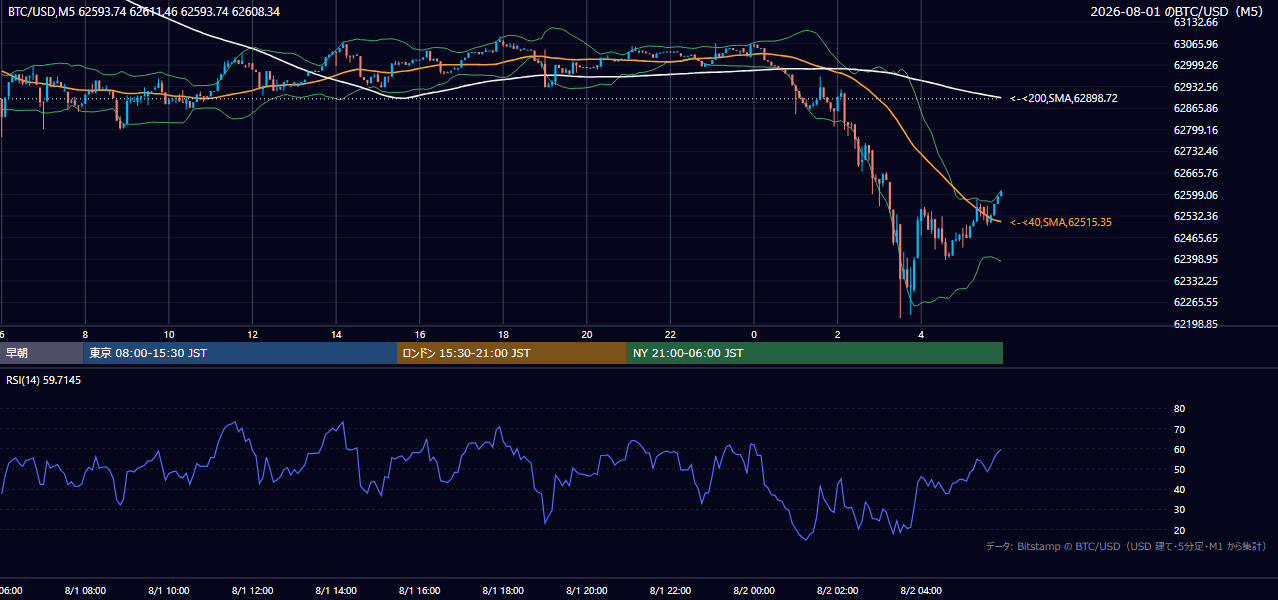Click hour tick 18 under price chart
This screenshot has height=600, width=1278.
[504, 335]
